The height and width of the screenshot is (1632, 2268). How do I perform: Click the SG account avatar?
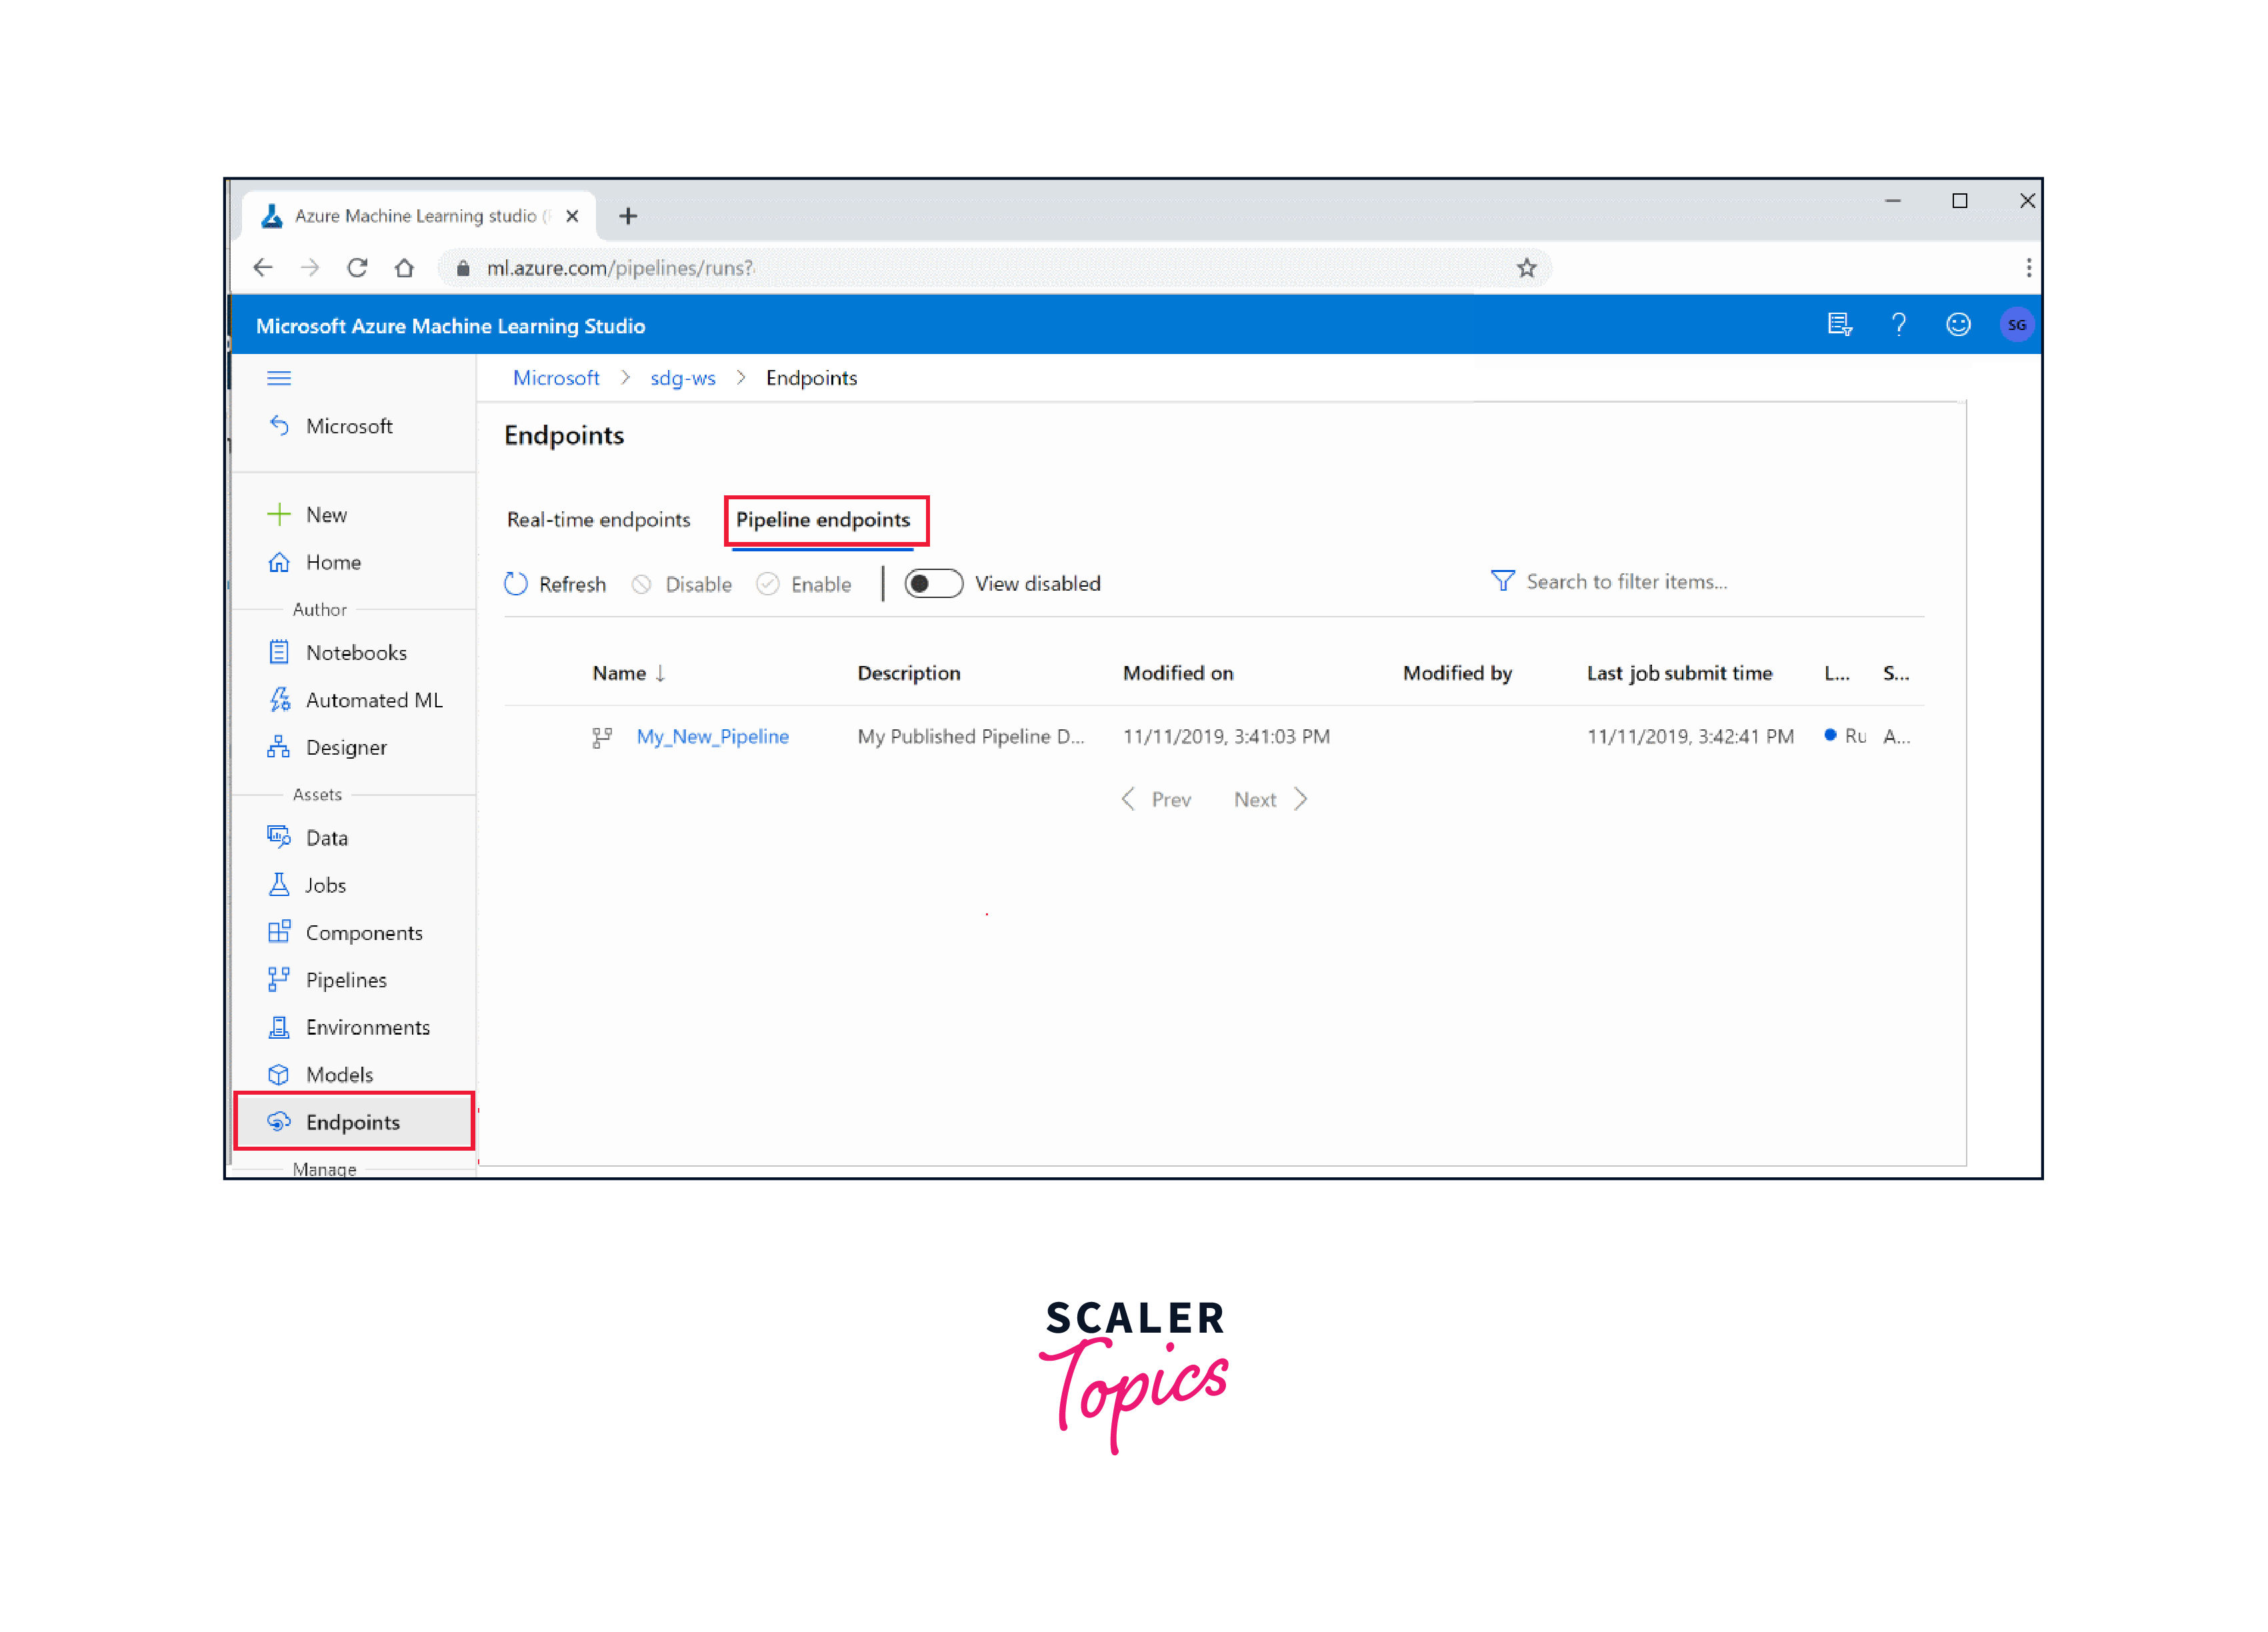2016,324
